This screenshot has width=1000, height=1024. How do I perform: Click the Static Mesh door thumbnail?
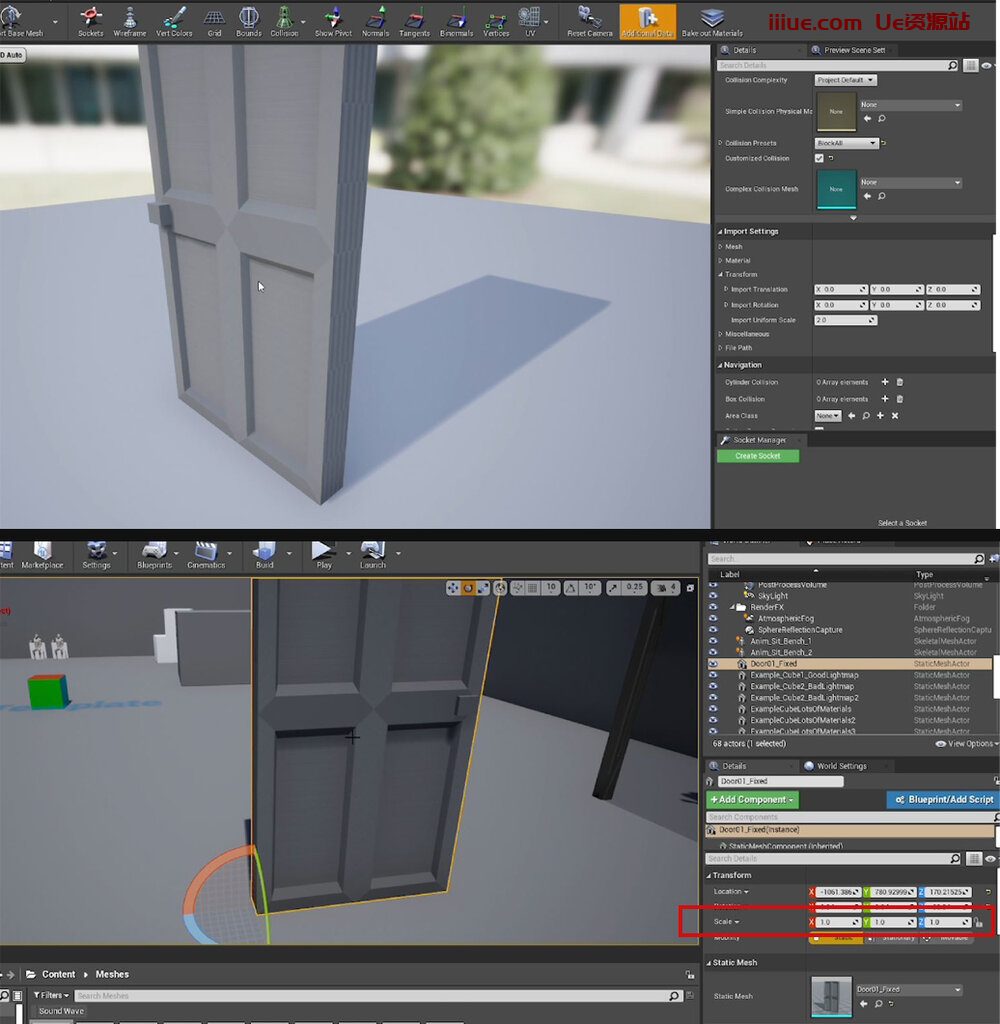(x=831, y=997)
